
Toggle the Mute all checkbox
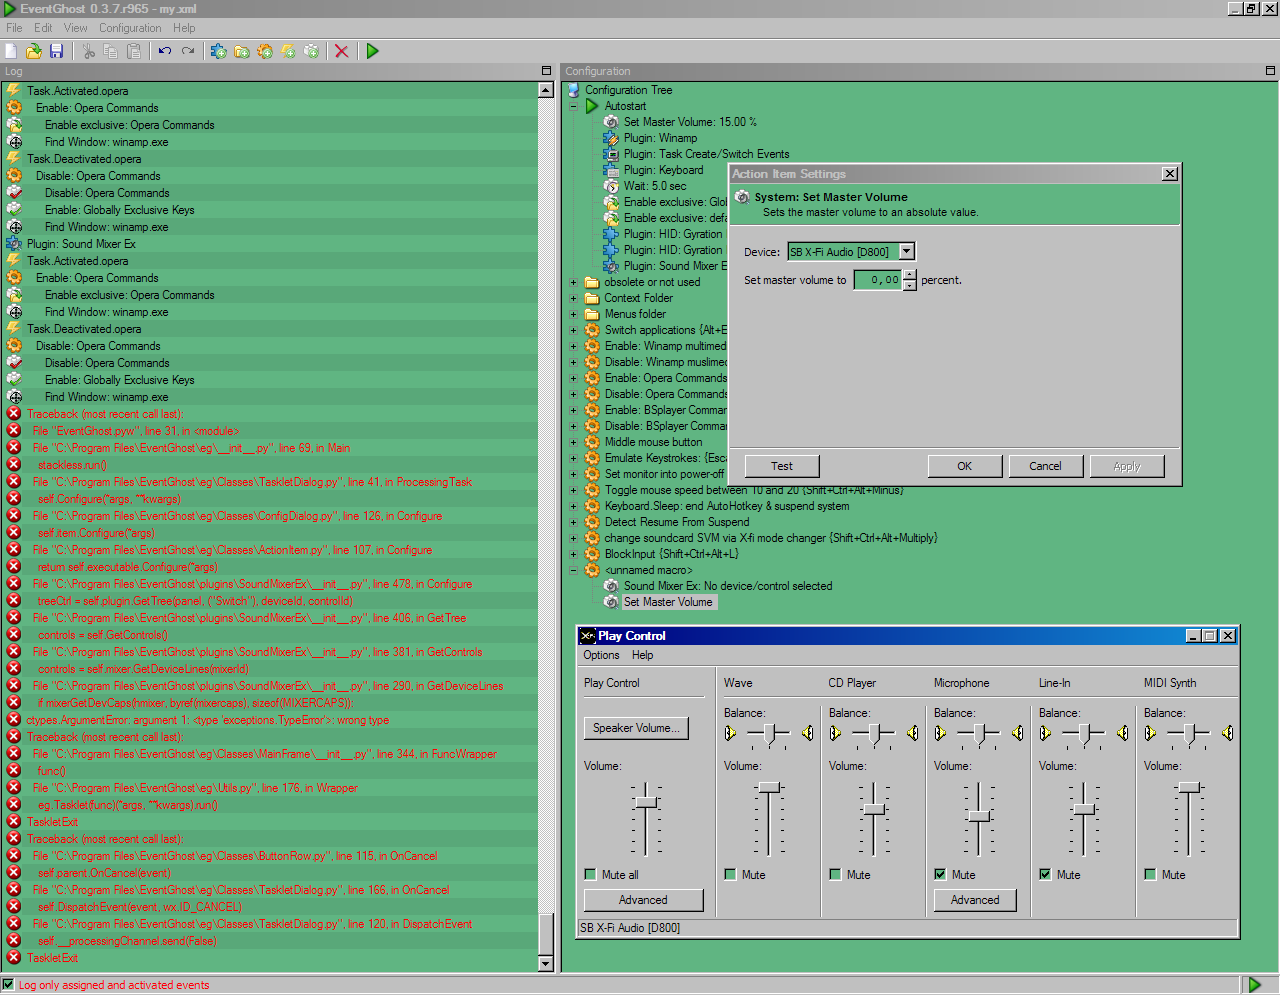[590, 875]
